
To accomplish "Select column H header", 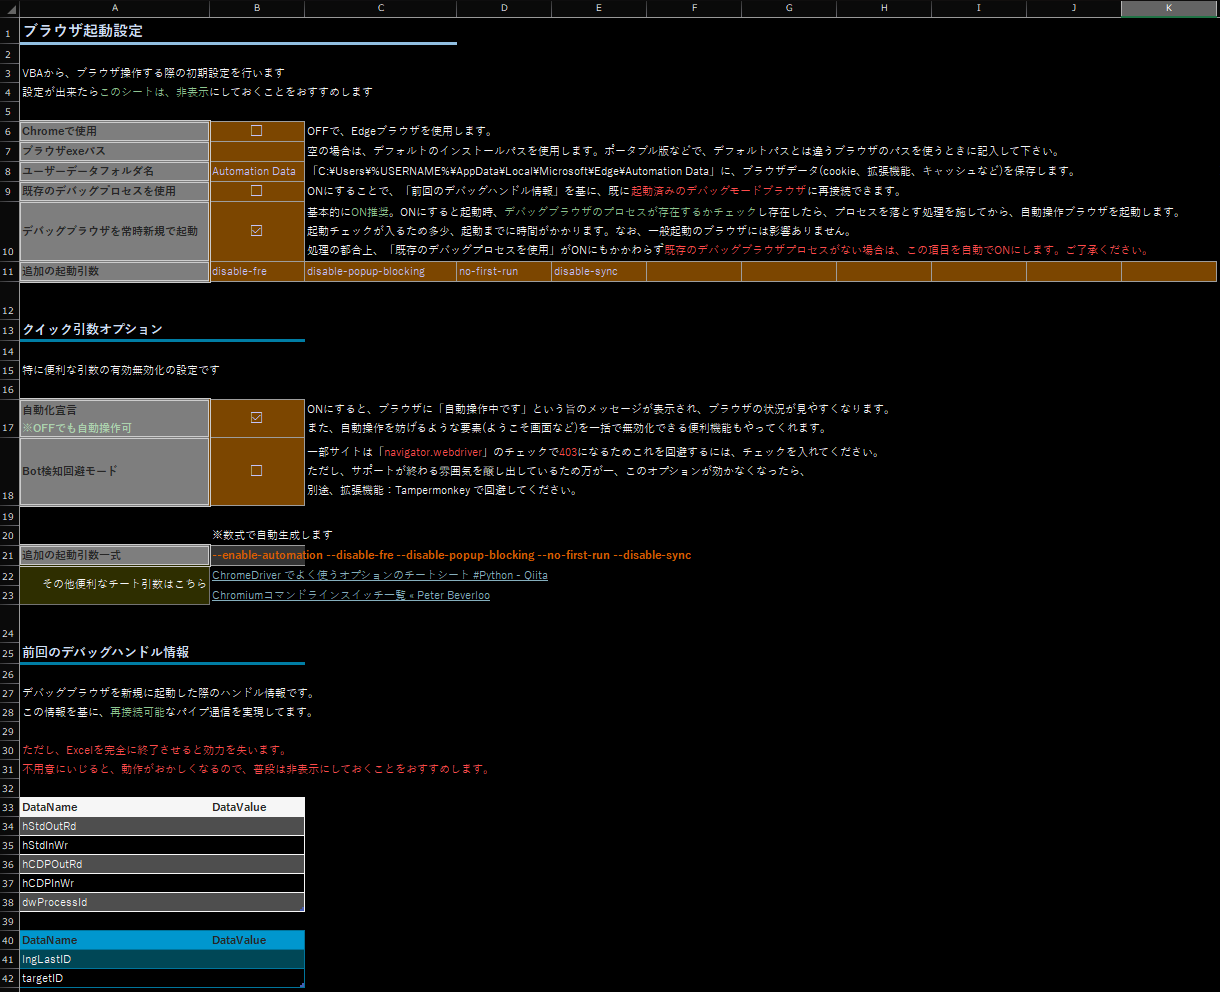I will (x=884, y=8).
